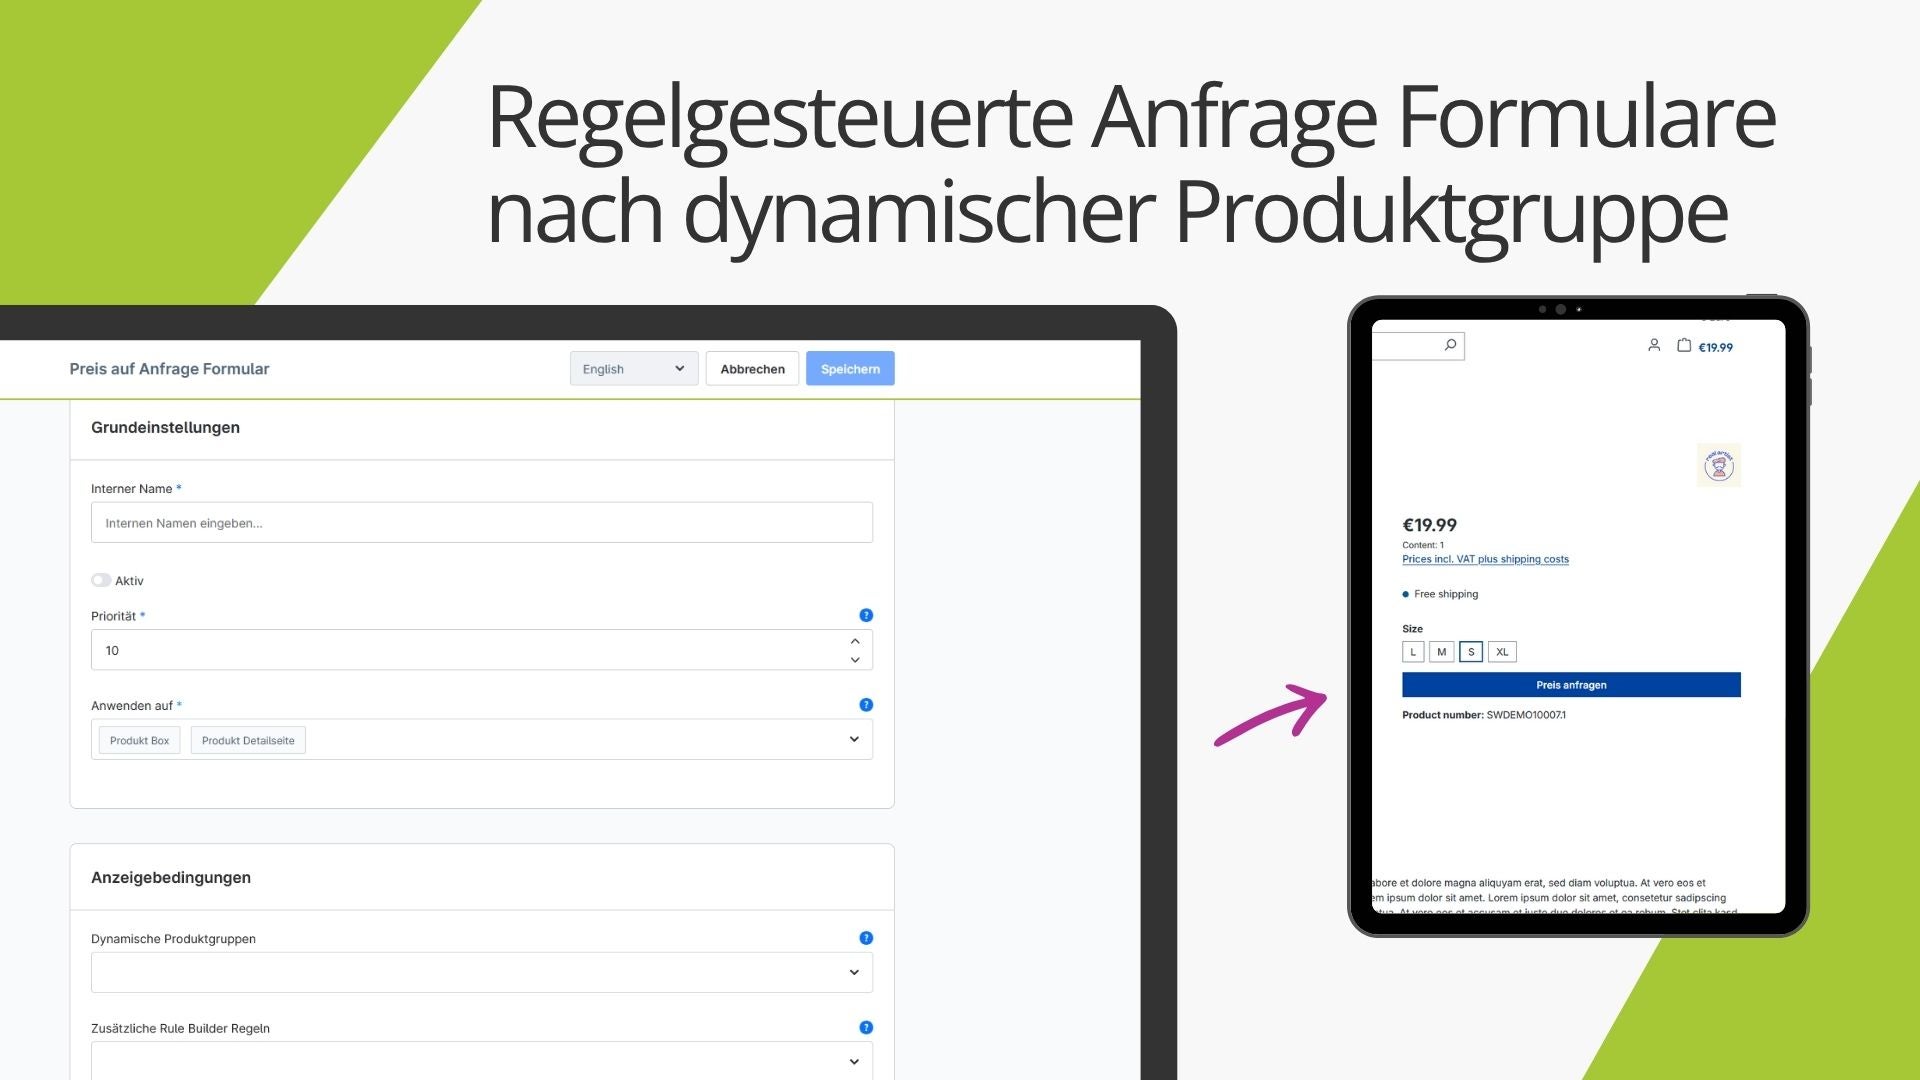Decrease Priorität value with down arrow
The image size is (1920, 1080).
pyautogui.click(x=855, y=660)
